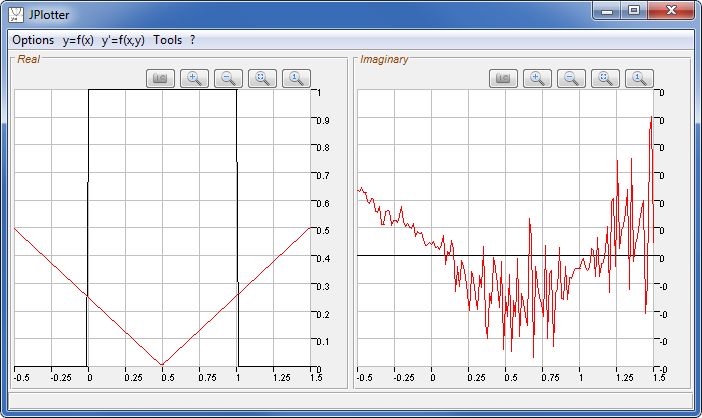Zoom out on the Real plot
This screenshot has width=702, height=418.
[229, 78]
